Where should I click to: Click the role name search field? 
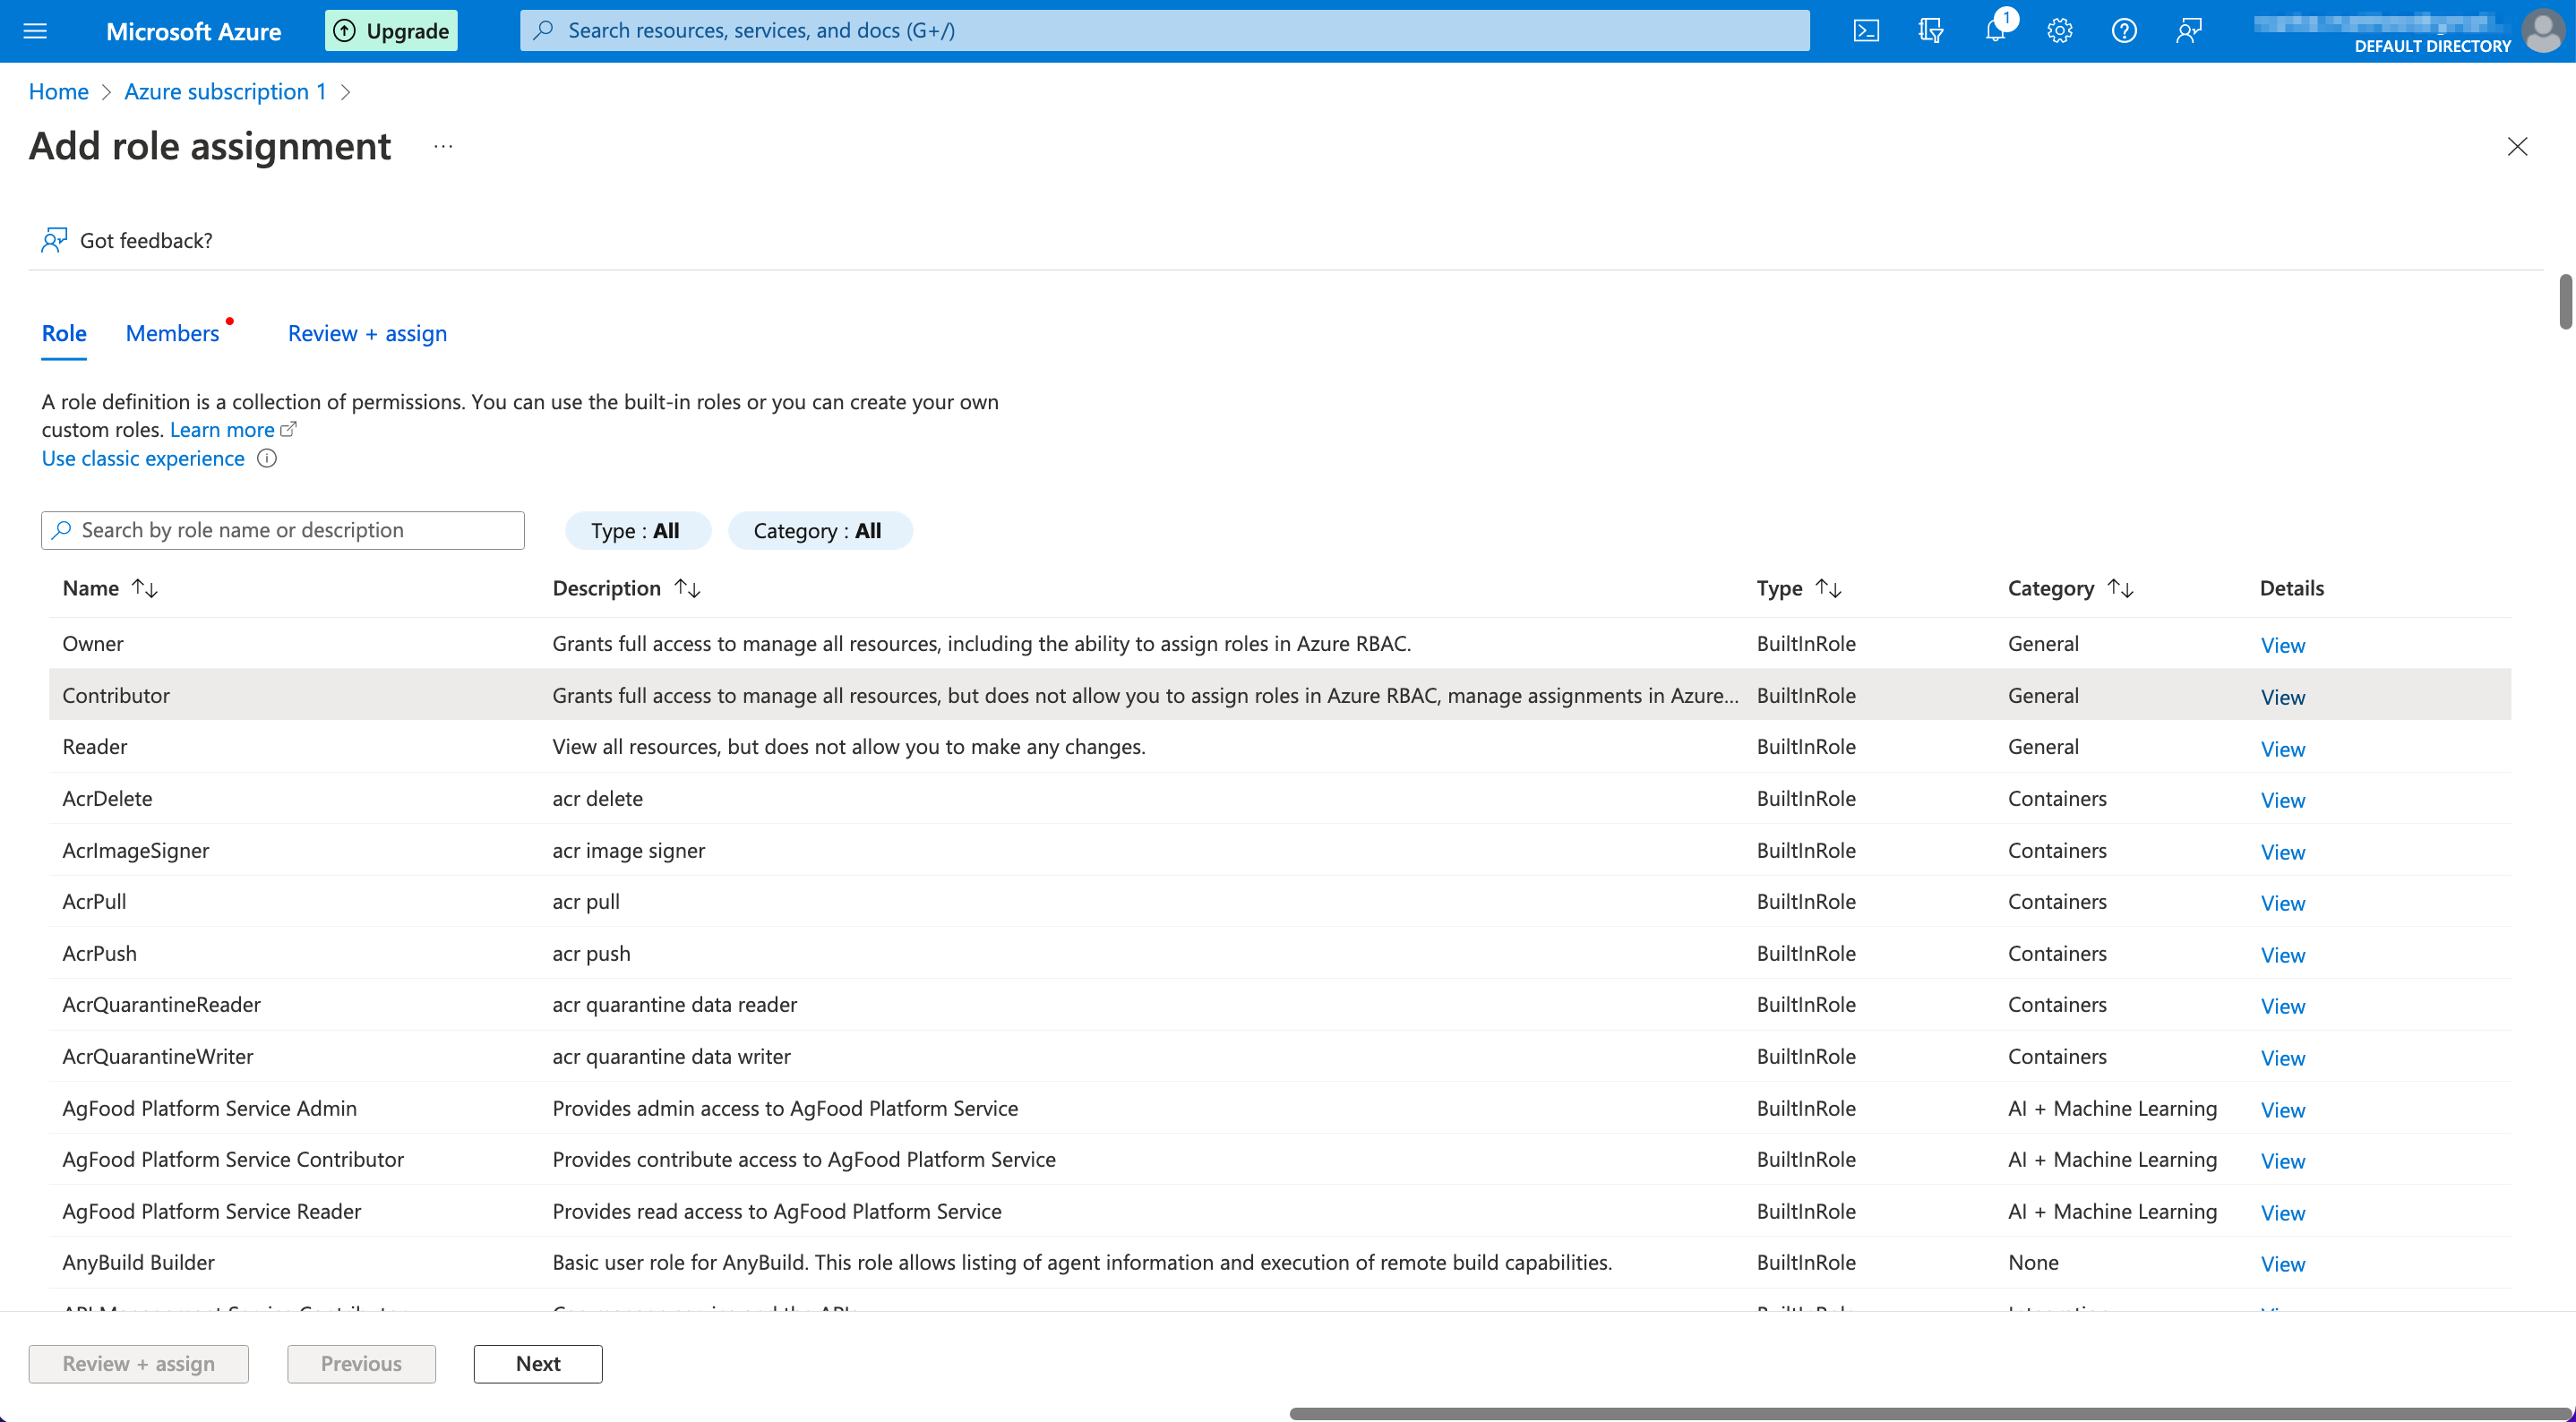(283, 530)
